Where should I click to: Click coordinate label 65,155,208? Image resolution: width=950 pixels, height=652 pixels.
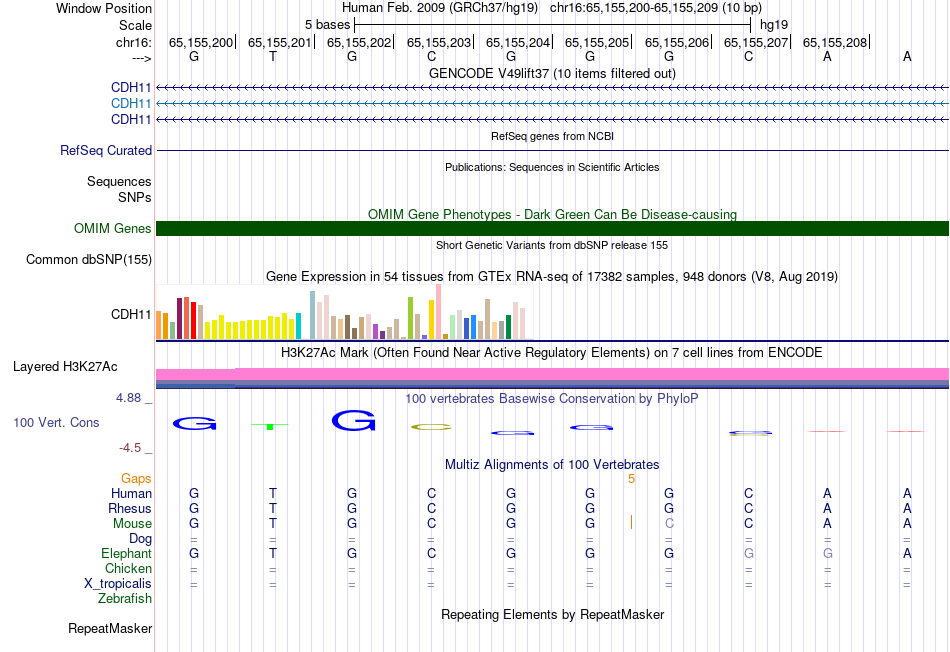[x=835, y=42]
